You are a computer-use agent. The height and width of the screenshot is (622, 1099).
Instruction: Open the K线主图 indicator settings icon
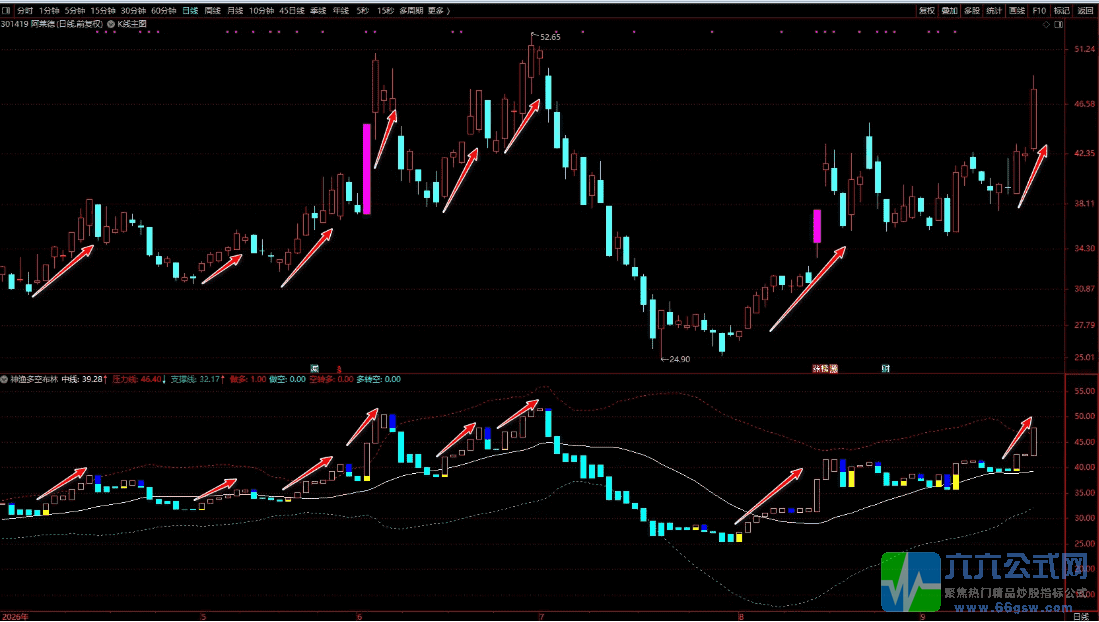[x=111, y=24]
